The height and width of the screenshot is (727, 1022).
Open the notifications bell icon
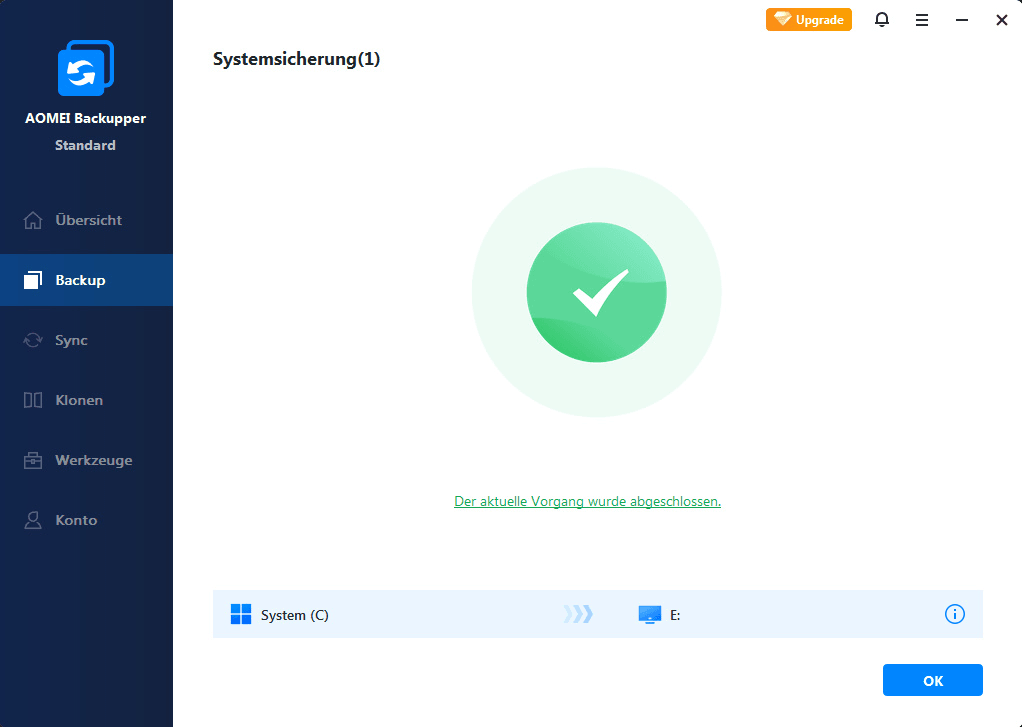882,20
